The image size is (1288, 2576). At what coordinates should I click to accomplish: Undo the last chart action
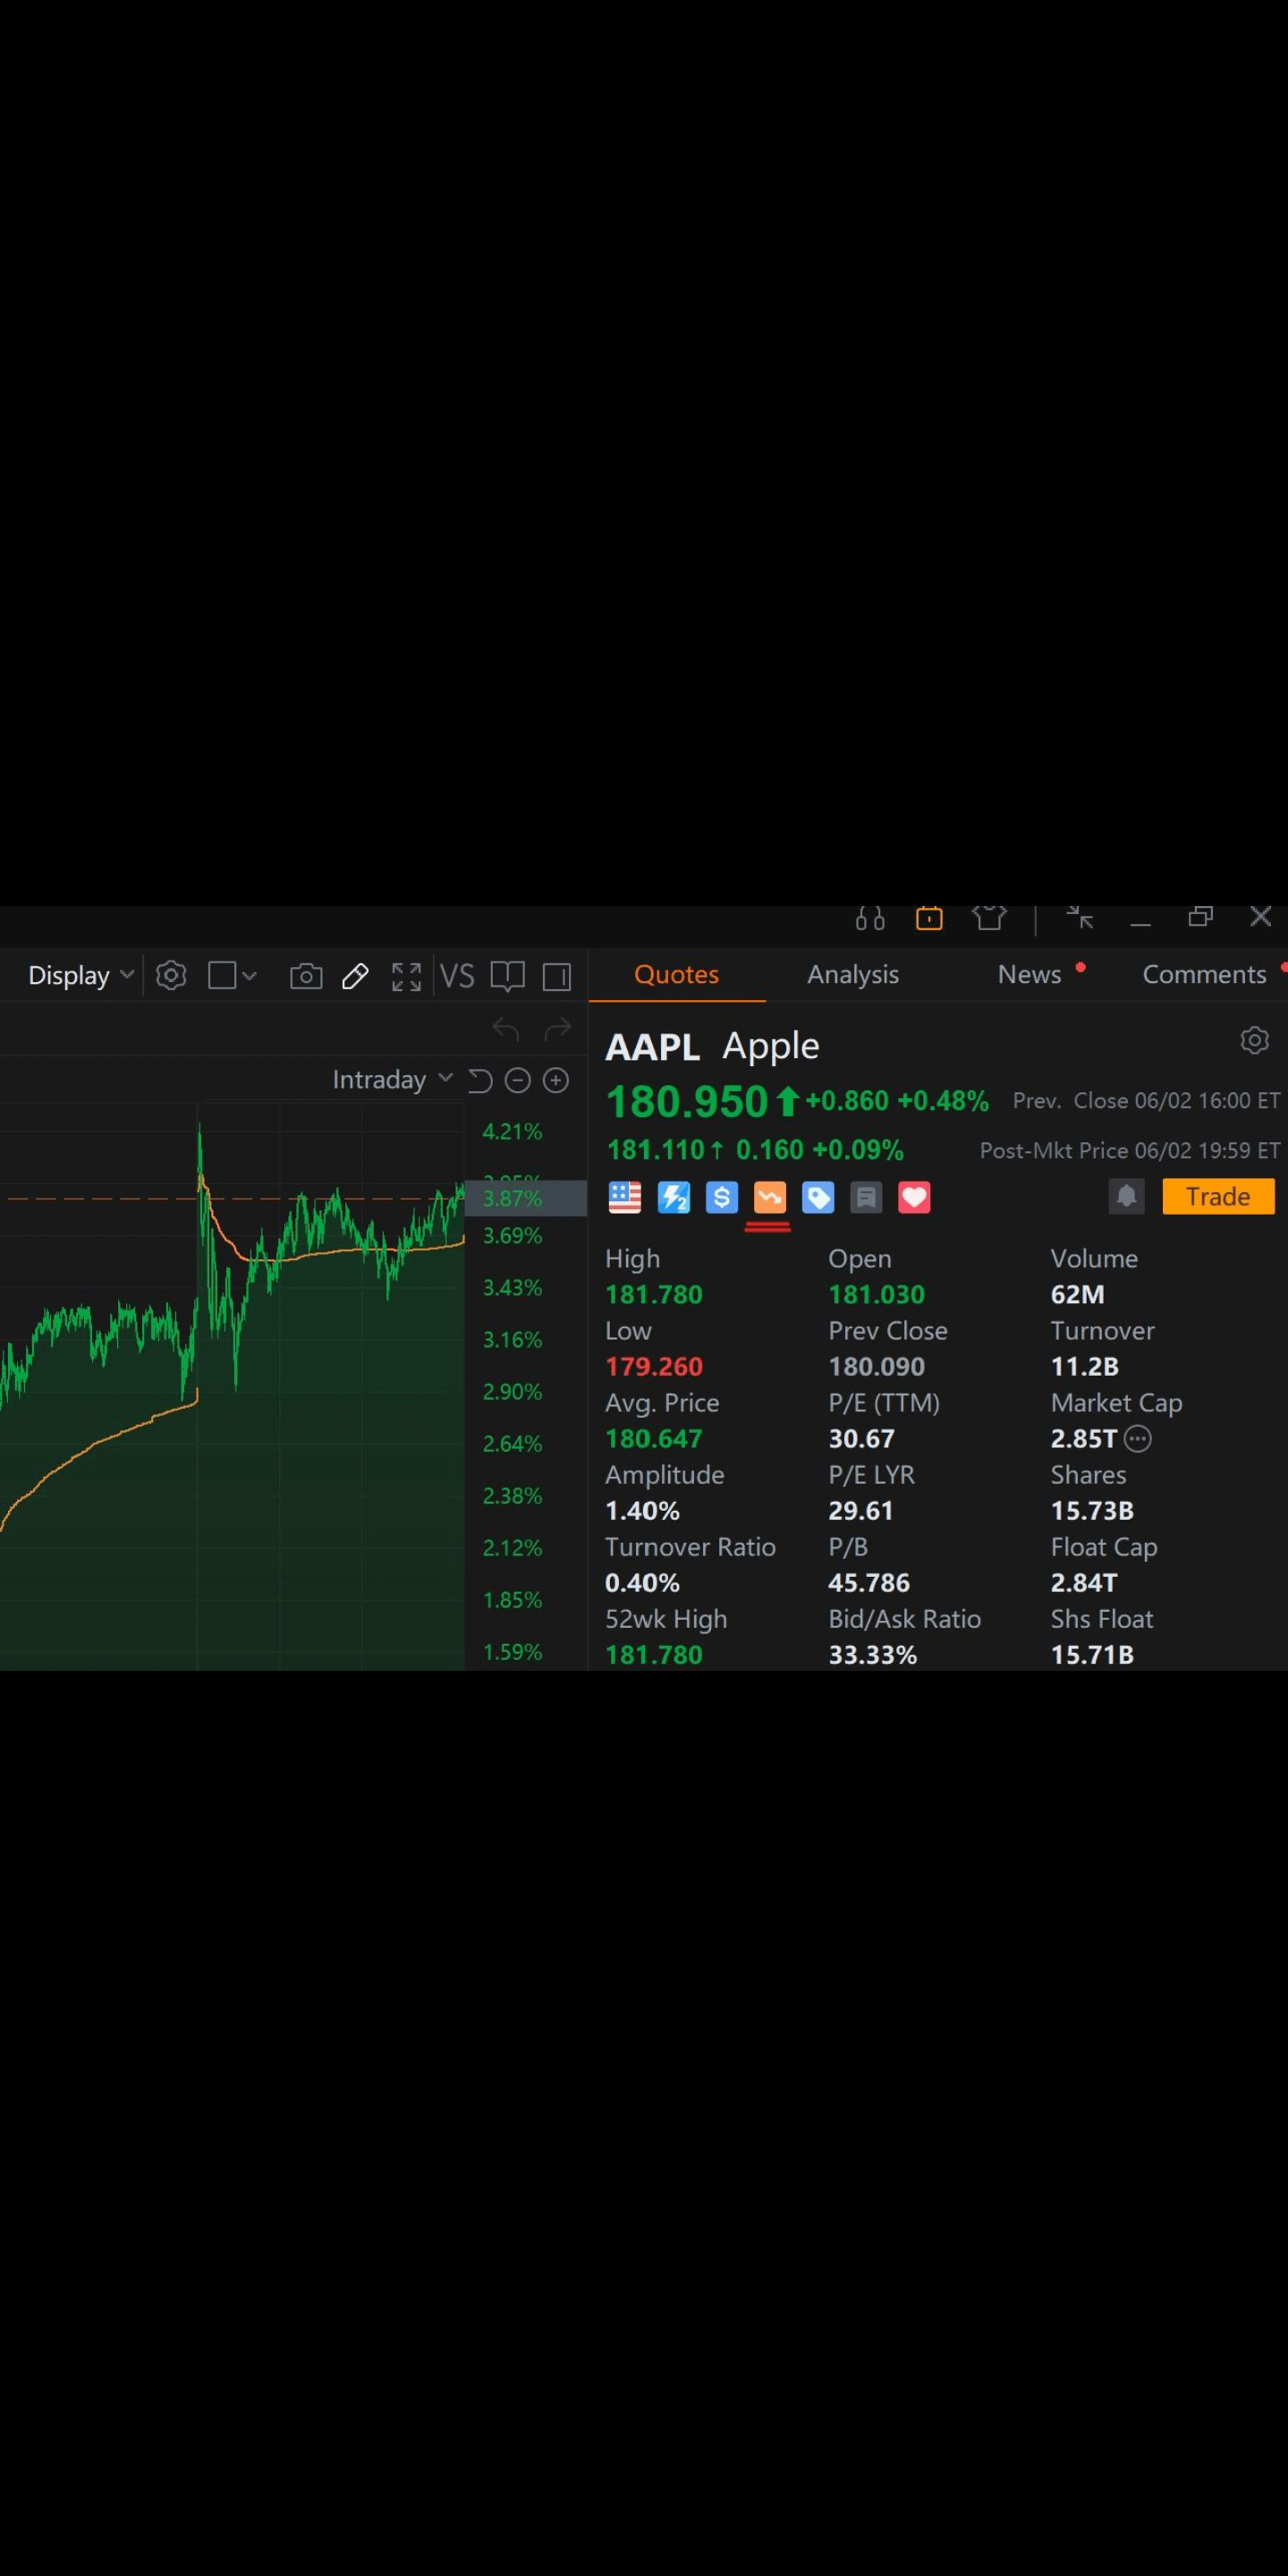506,1028
